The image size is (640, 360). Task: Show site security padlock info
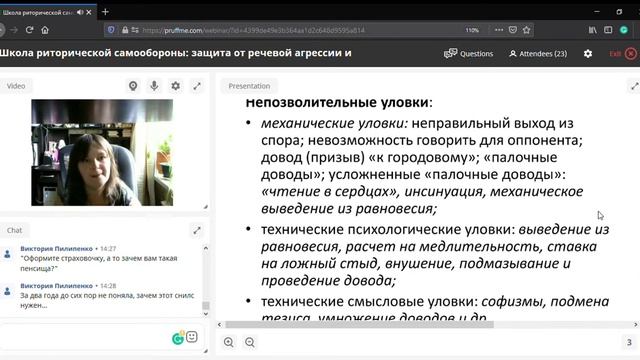[x=125, y=30]
